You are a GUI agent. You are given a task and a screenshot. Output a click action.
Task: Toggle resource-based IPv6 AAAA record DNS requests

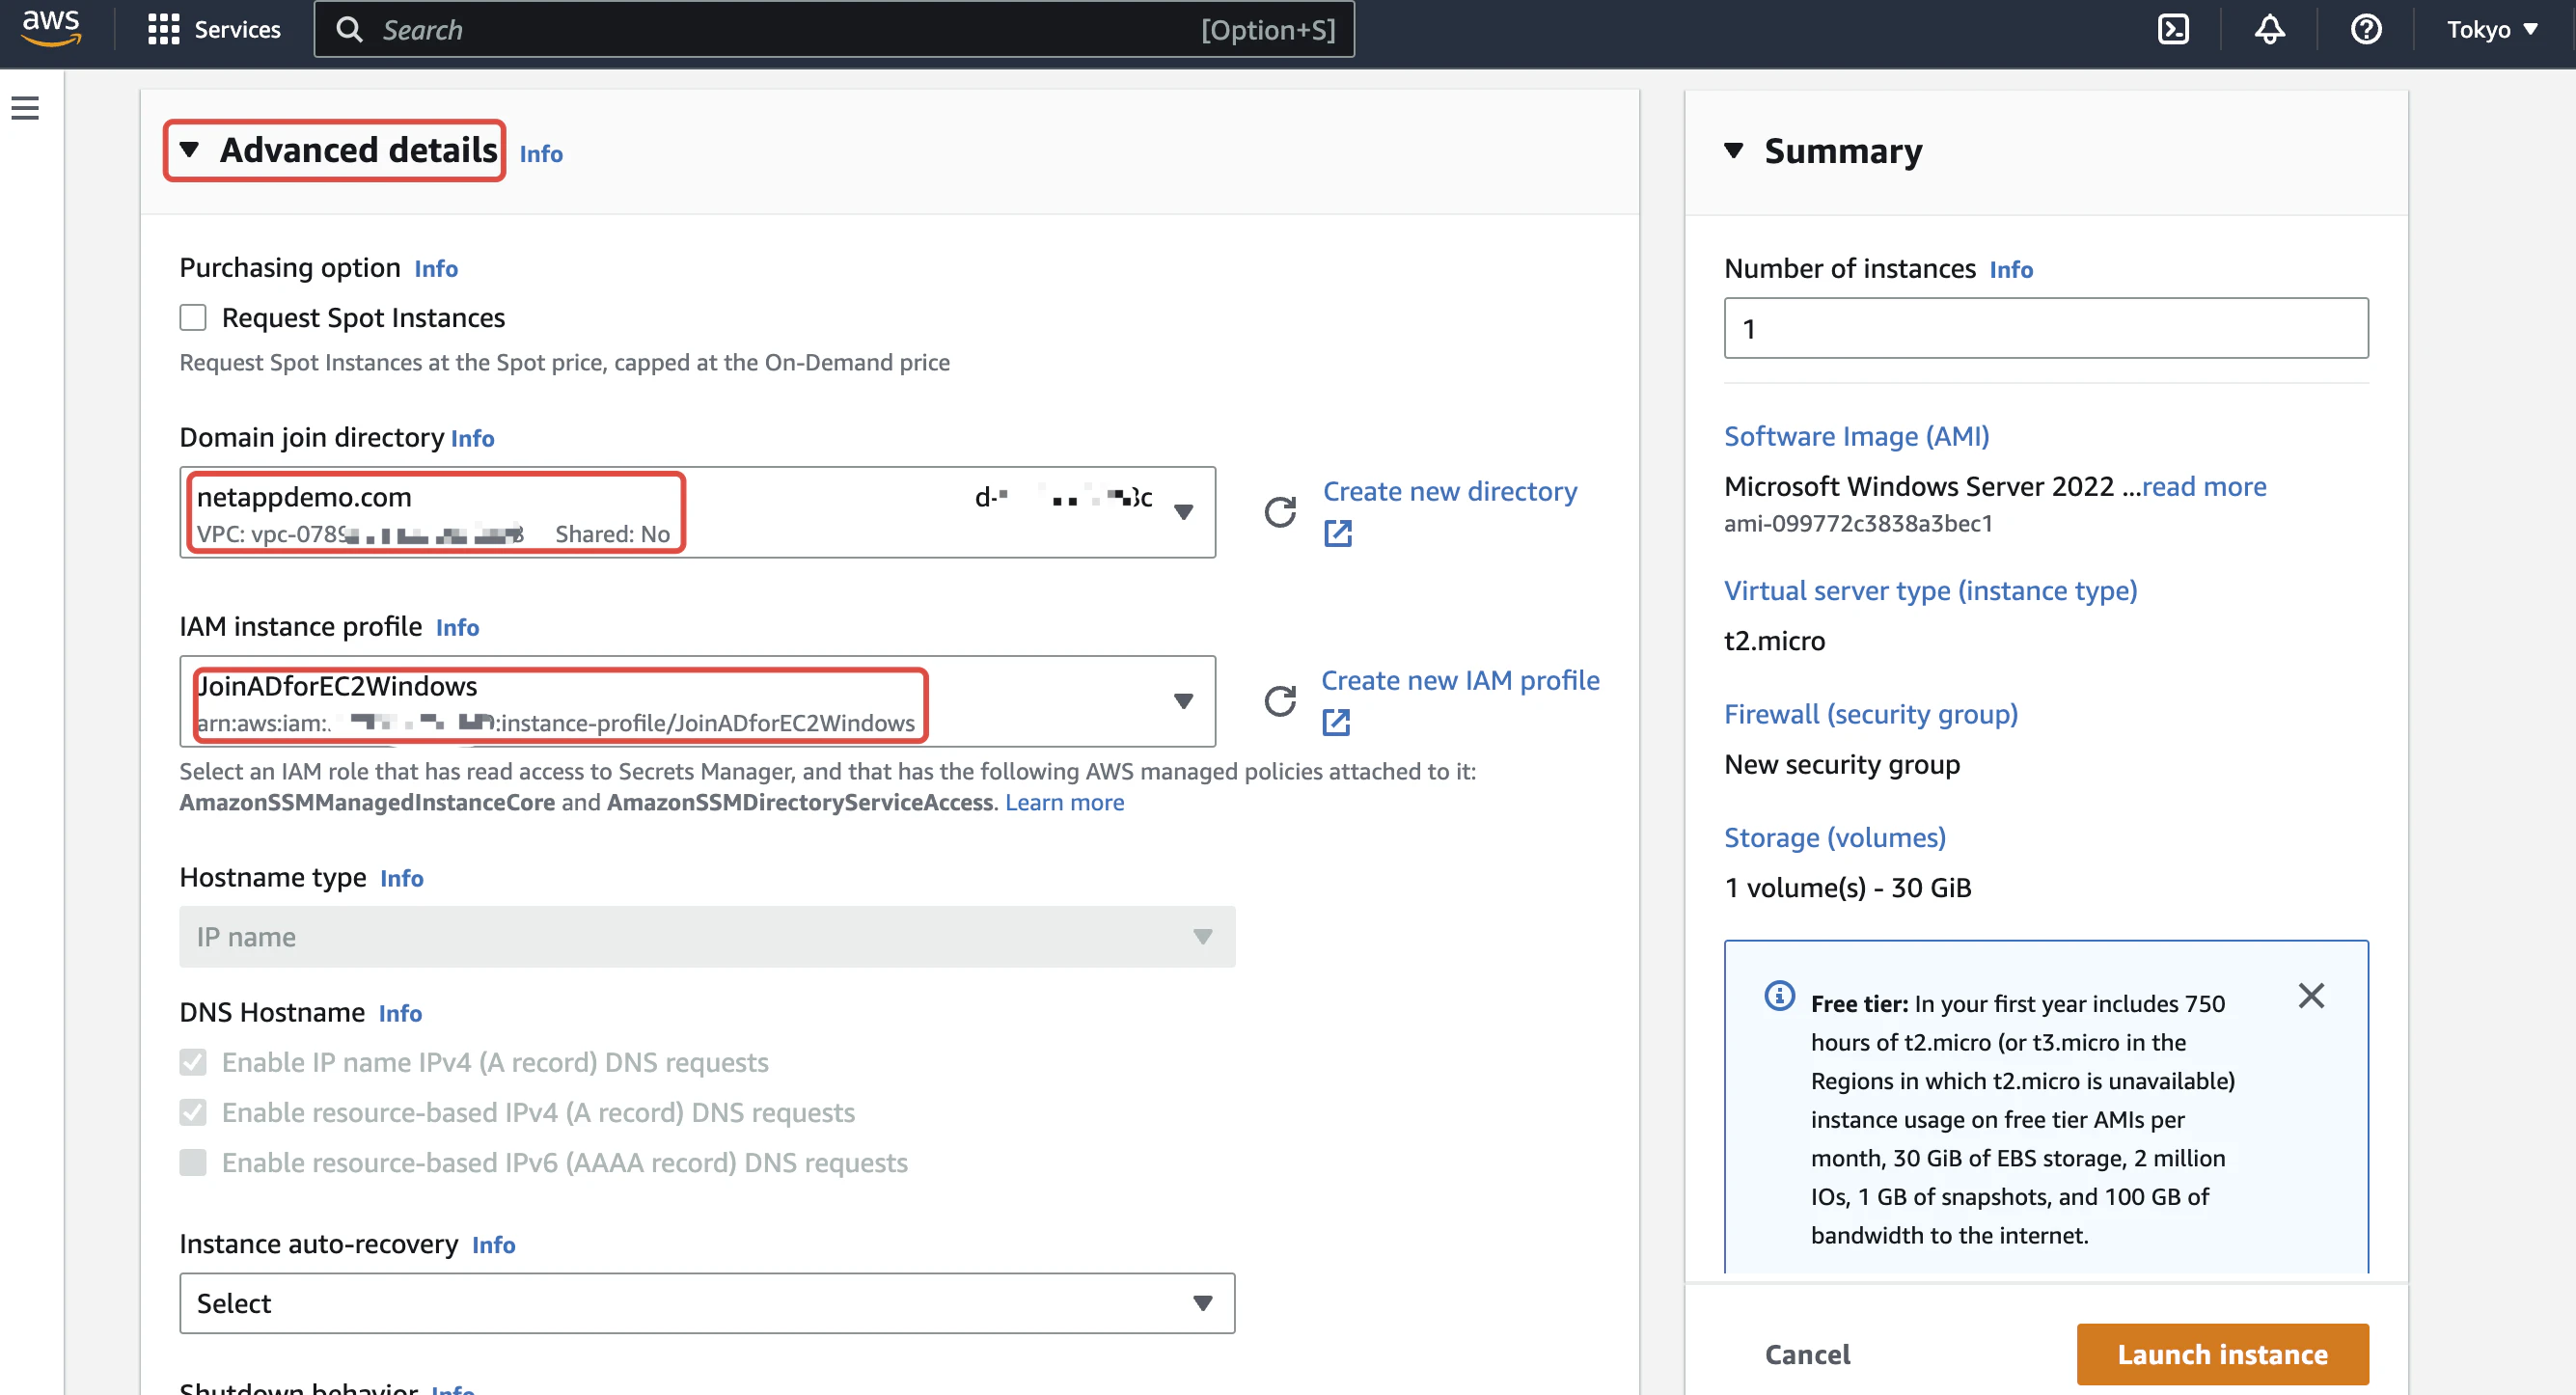point(193,1162)
